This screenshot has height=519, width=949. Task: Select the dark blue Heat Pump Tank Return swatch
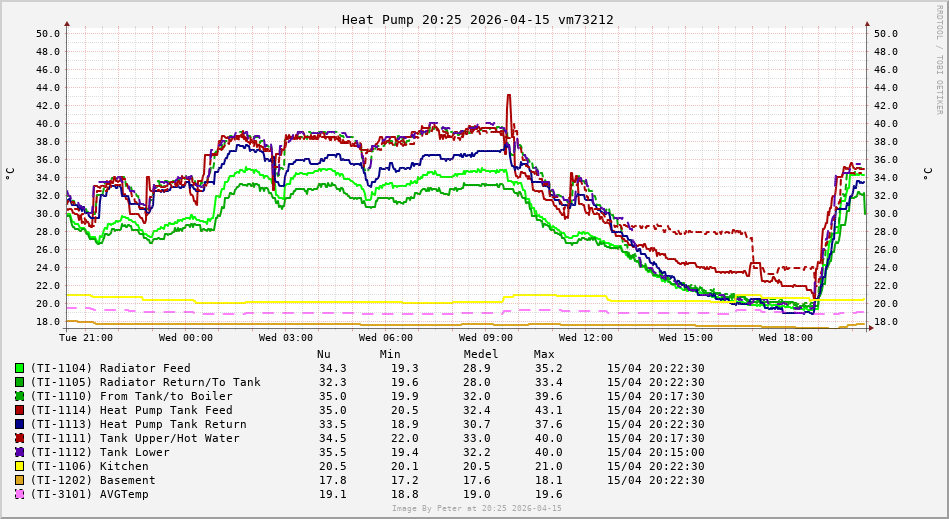coord(19,424)
